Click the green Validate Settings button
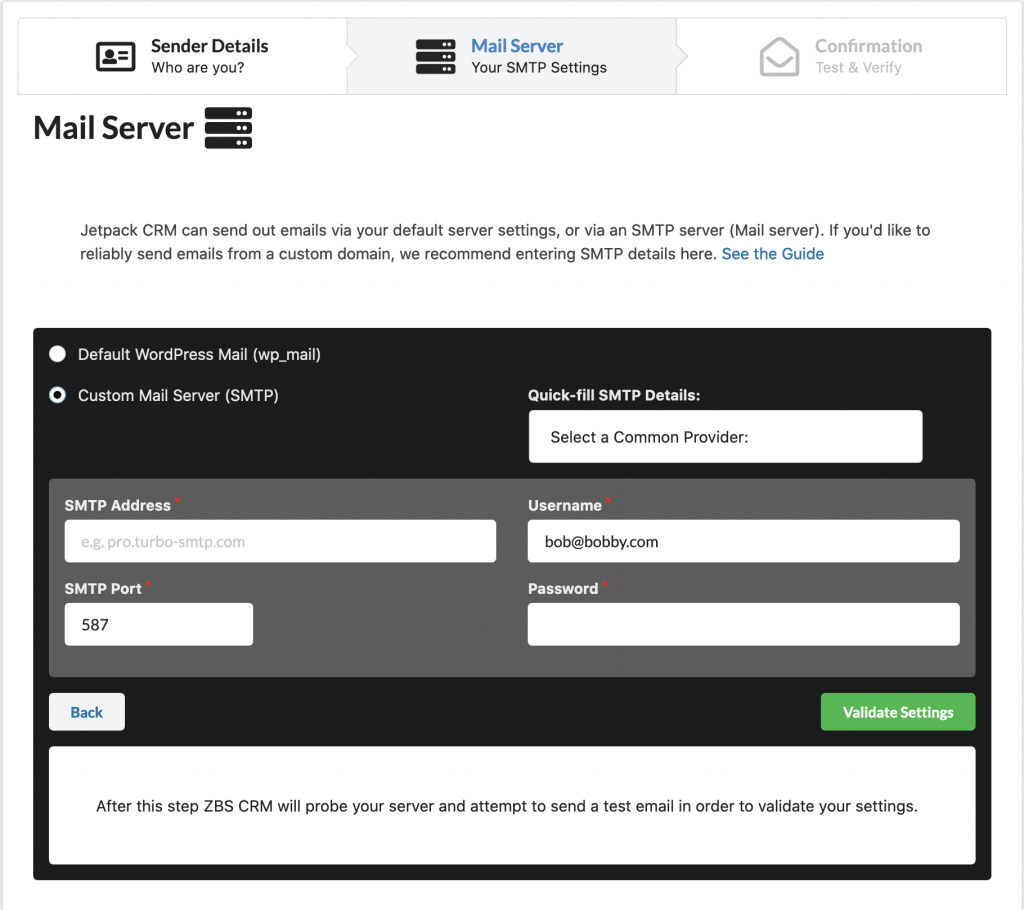Screen dimensions: 1024x910 tap(898, 712)
